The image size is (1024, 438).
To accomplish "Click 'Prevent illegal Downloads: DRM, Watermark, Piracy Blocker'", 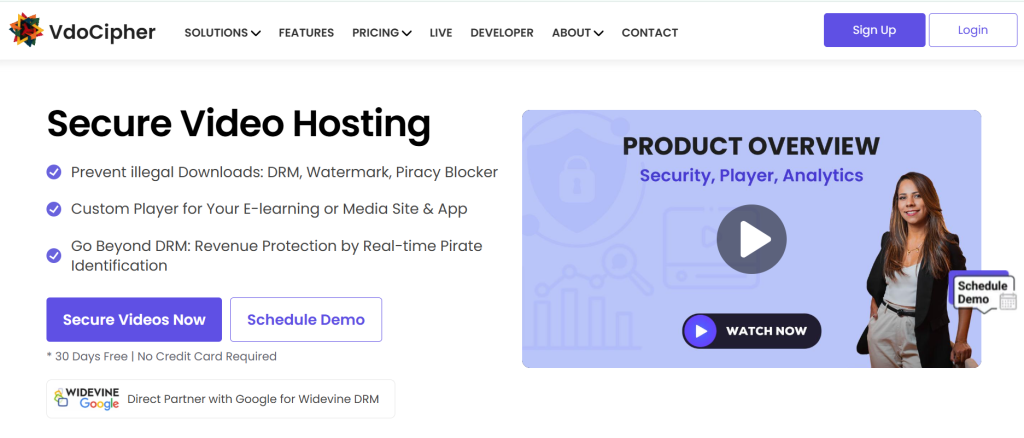I will tap(285, 172).
